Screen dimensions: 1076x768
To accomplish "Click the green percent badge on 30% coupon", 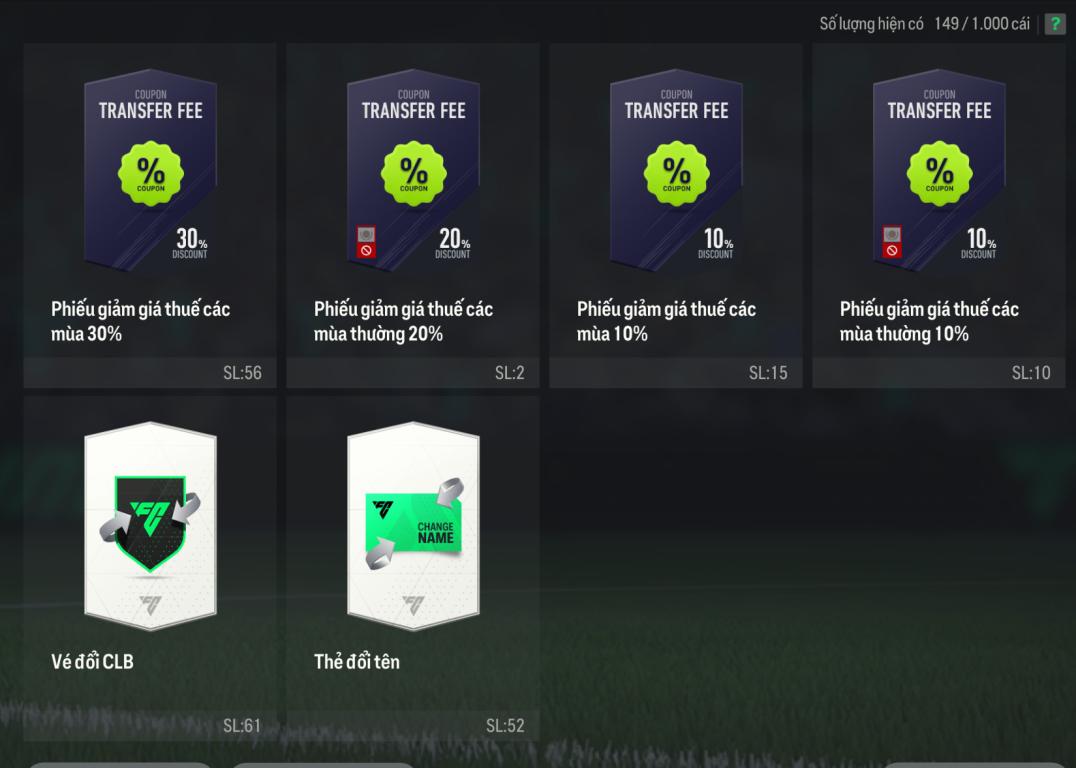I will [x=150, y=174].
